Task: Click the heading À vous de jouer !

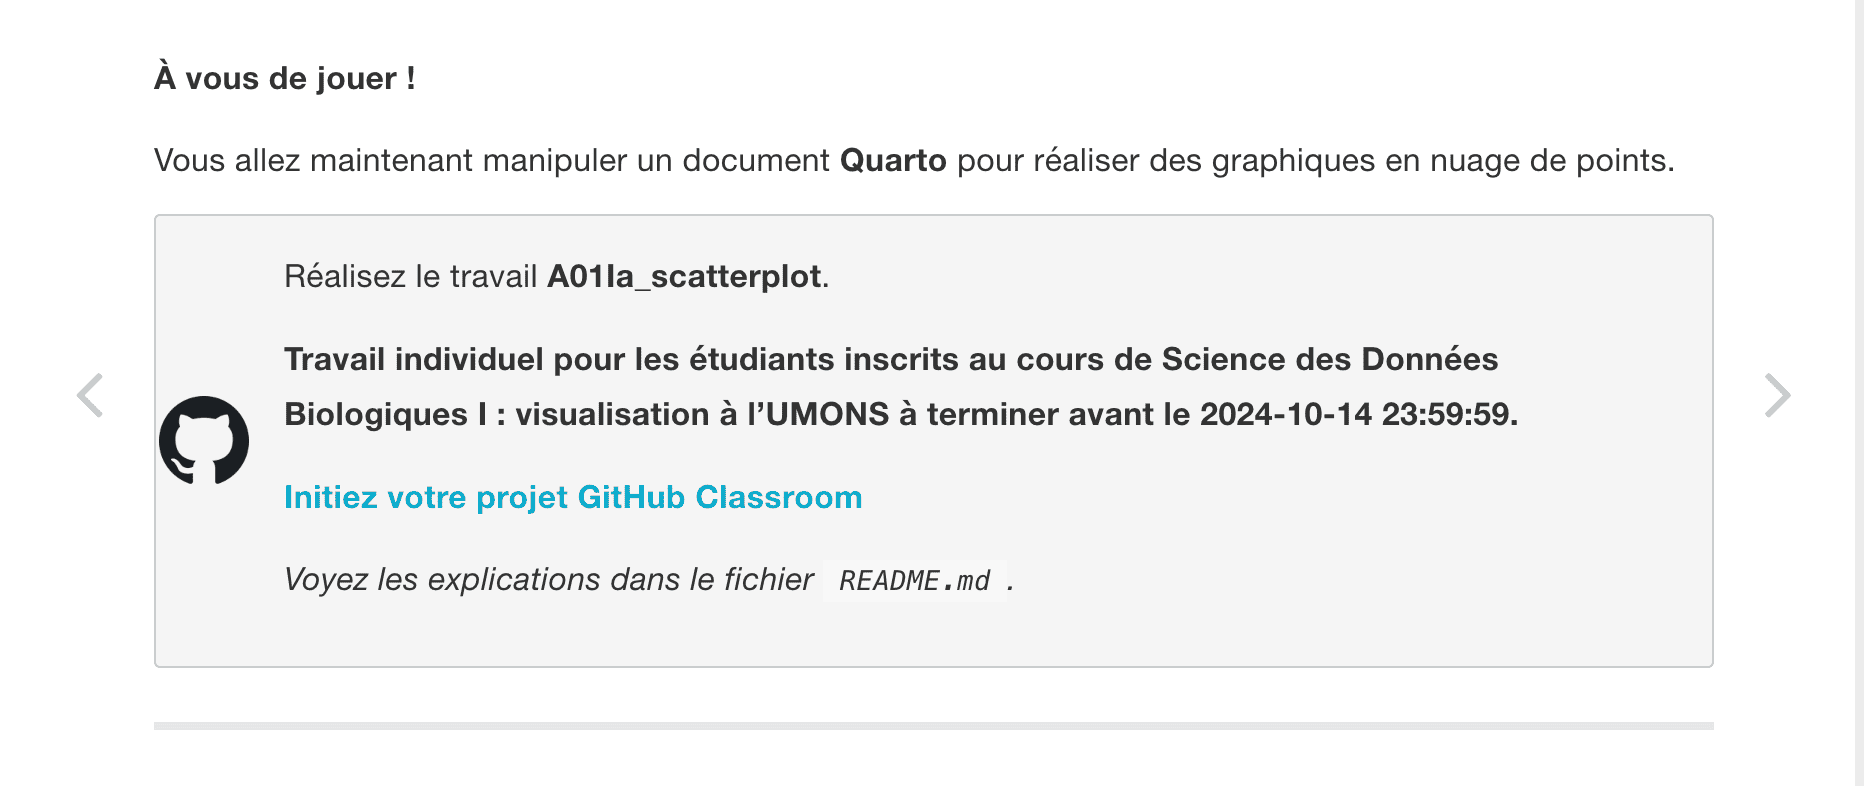Action: tap(285, 78)
